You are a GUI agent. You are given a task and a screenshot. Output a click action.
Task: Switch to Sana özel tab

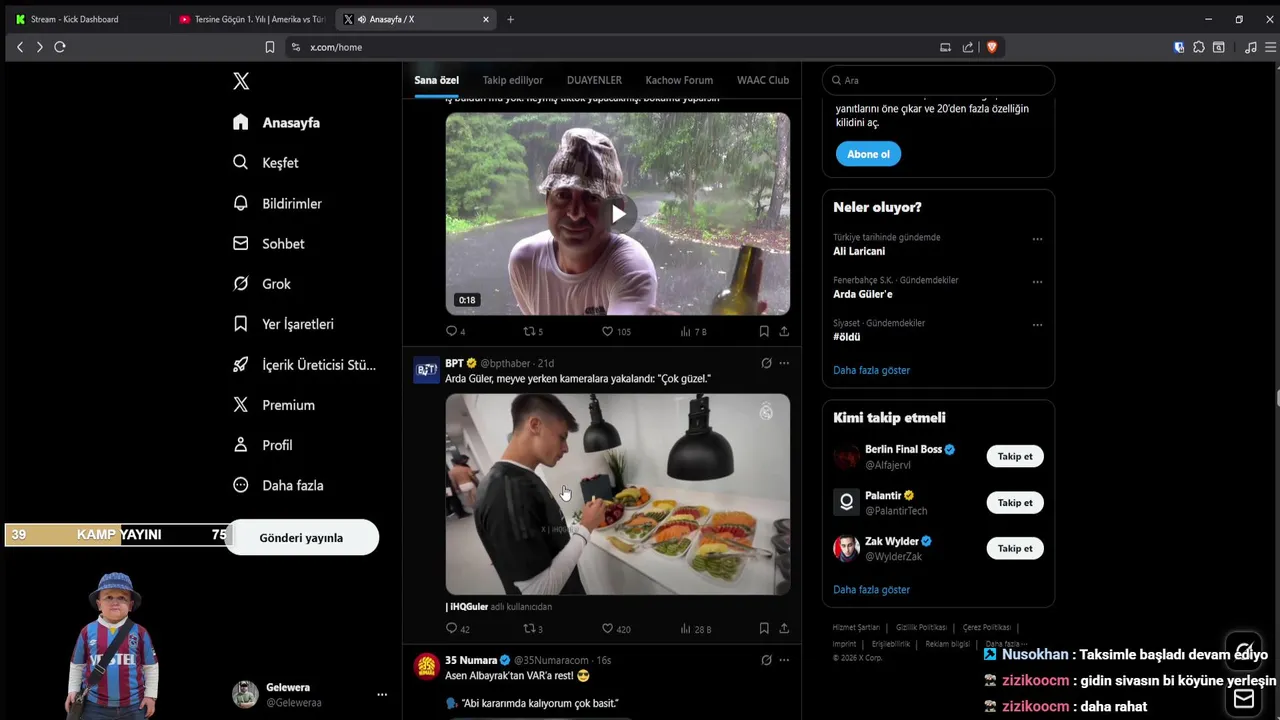coord(437,80)
